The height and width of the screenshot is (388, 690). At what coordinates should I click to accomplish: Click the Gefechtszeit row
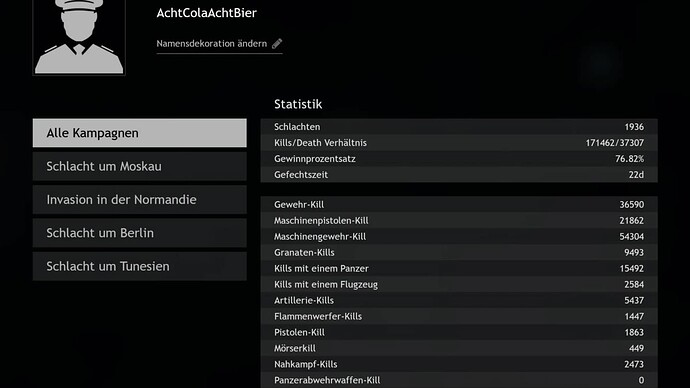pyautogui.click(x=459, y=175)
